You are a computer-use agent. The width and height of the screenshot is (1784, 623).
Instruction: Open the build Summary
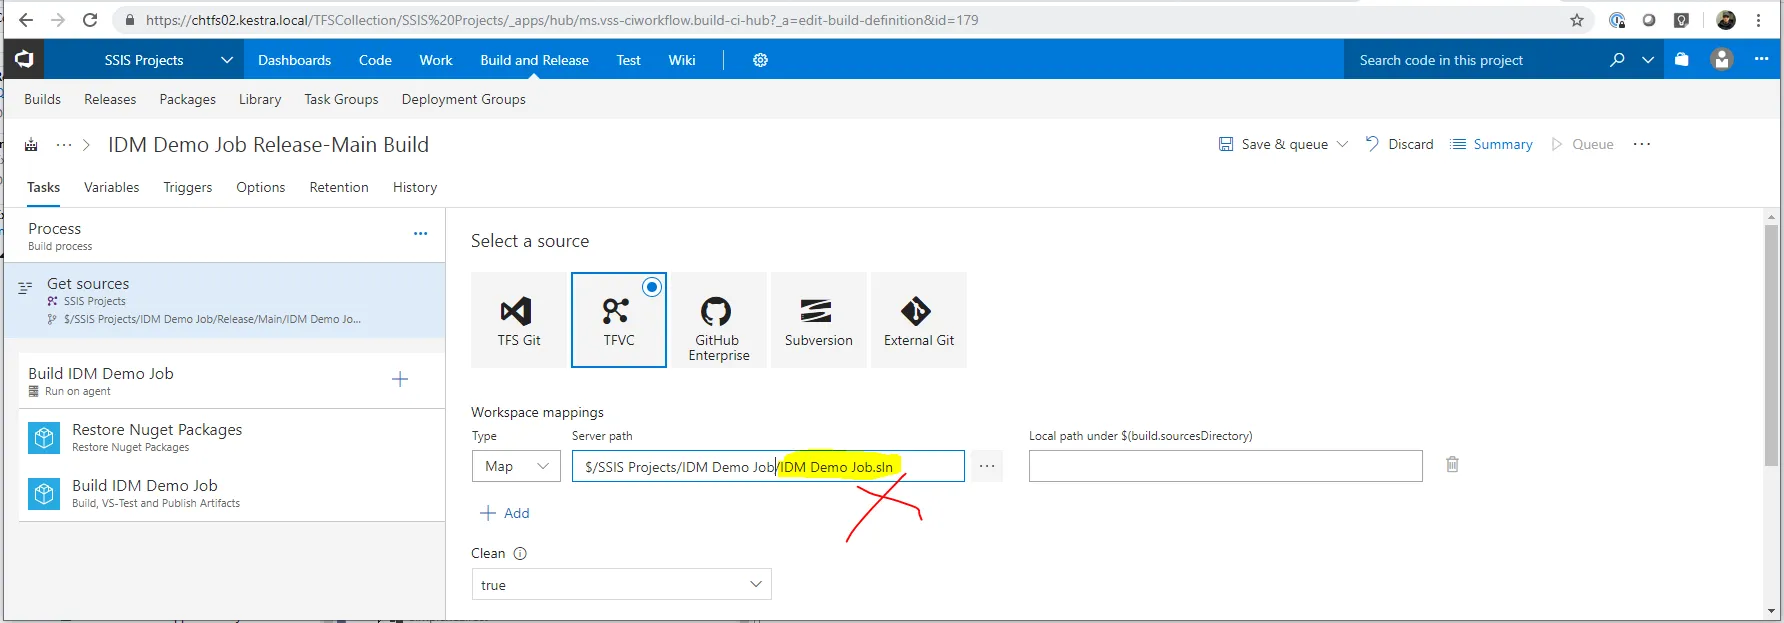pyautogui.click(x=1491, y=144)
